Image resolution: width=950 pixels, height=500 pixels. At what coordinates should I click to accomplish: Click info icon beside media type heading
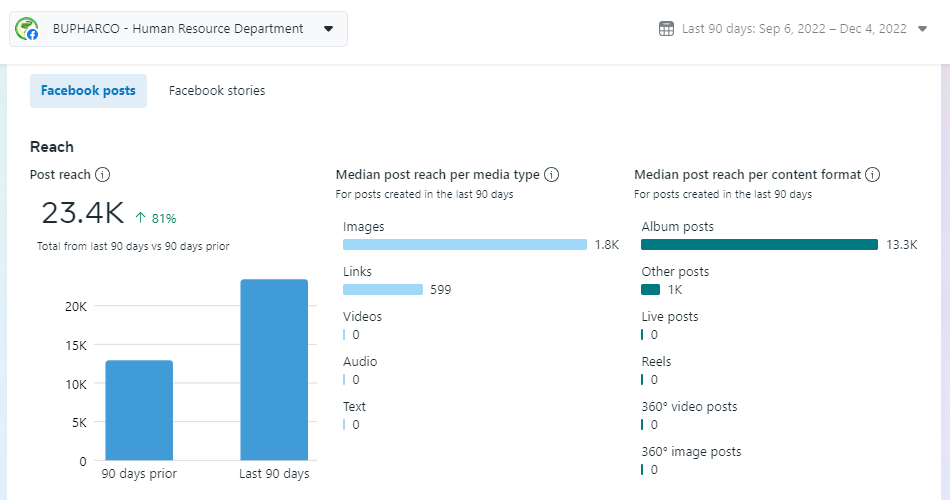551,175
